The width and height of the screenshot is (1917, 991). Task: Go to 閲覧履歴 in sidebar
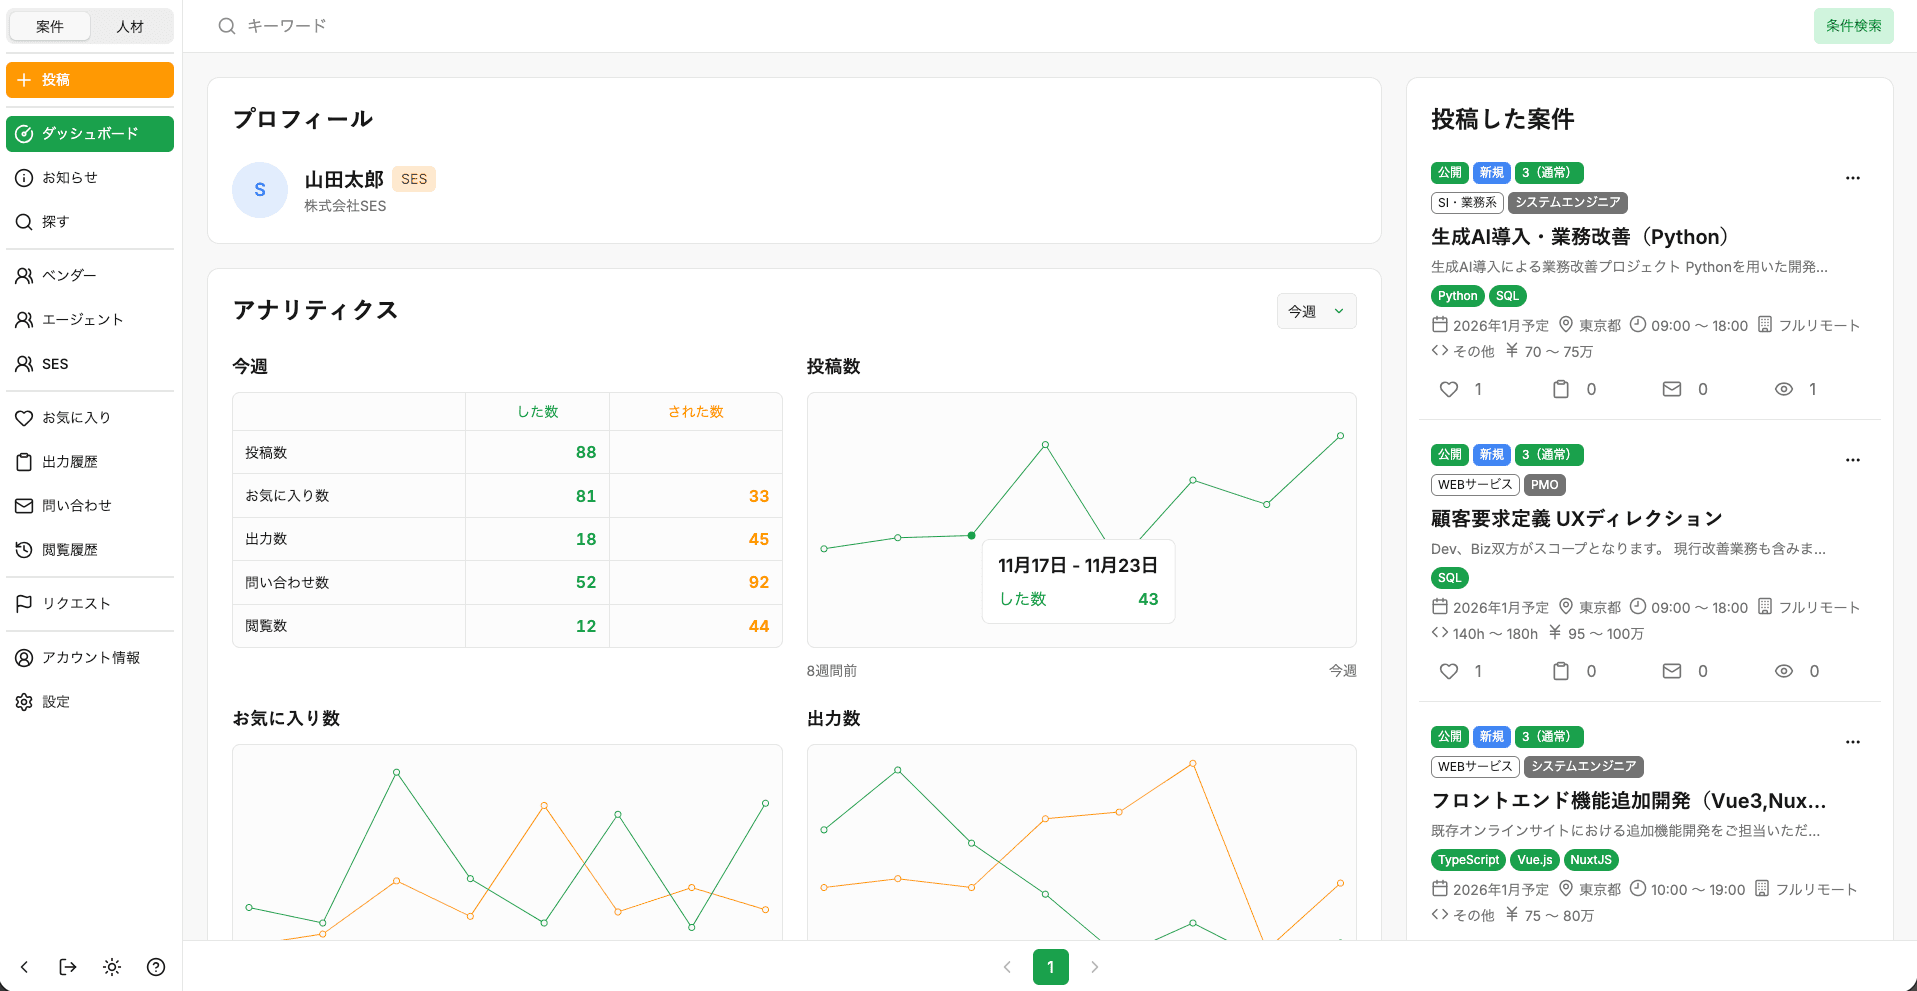click(x=70, y=550)
